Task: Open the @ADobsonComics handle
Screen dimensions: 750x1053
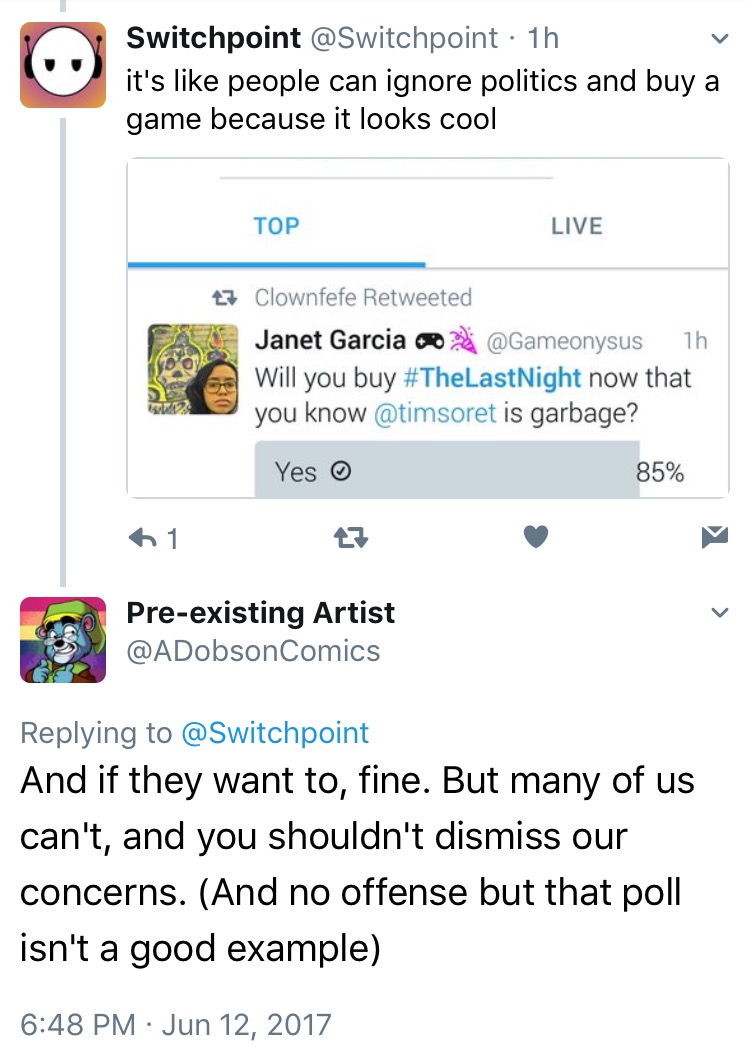Action: [x=253, y=651]
